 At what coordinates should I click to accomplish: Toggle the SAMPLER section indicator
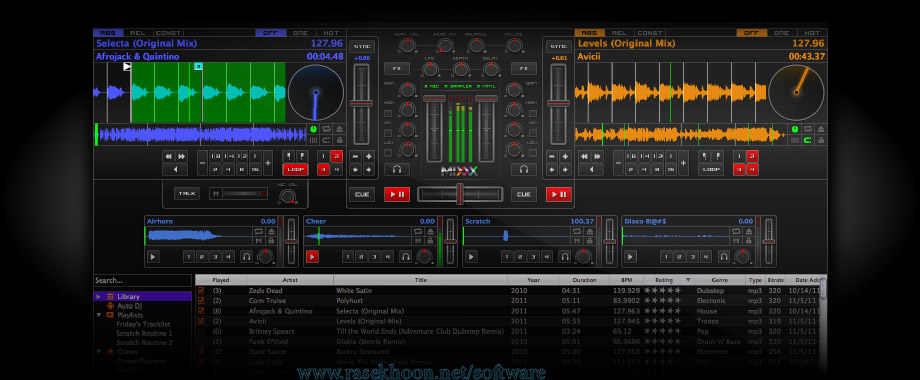[457, 87]
